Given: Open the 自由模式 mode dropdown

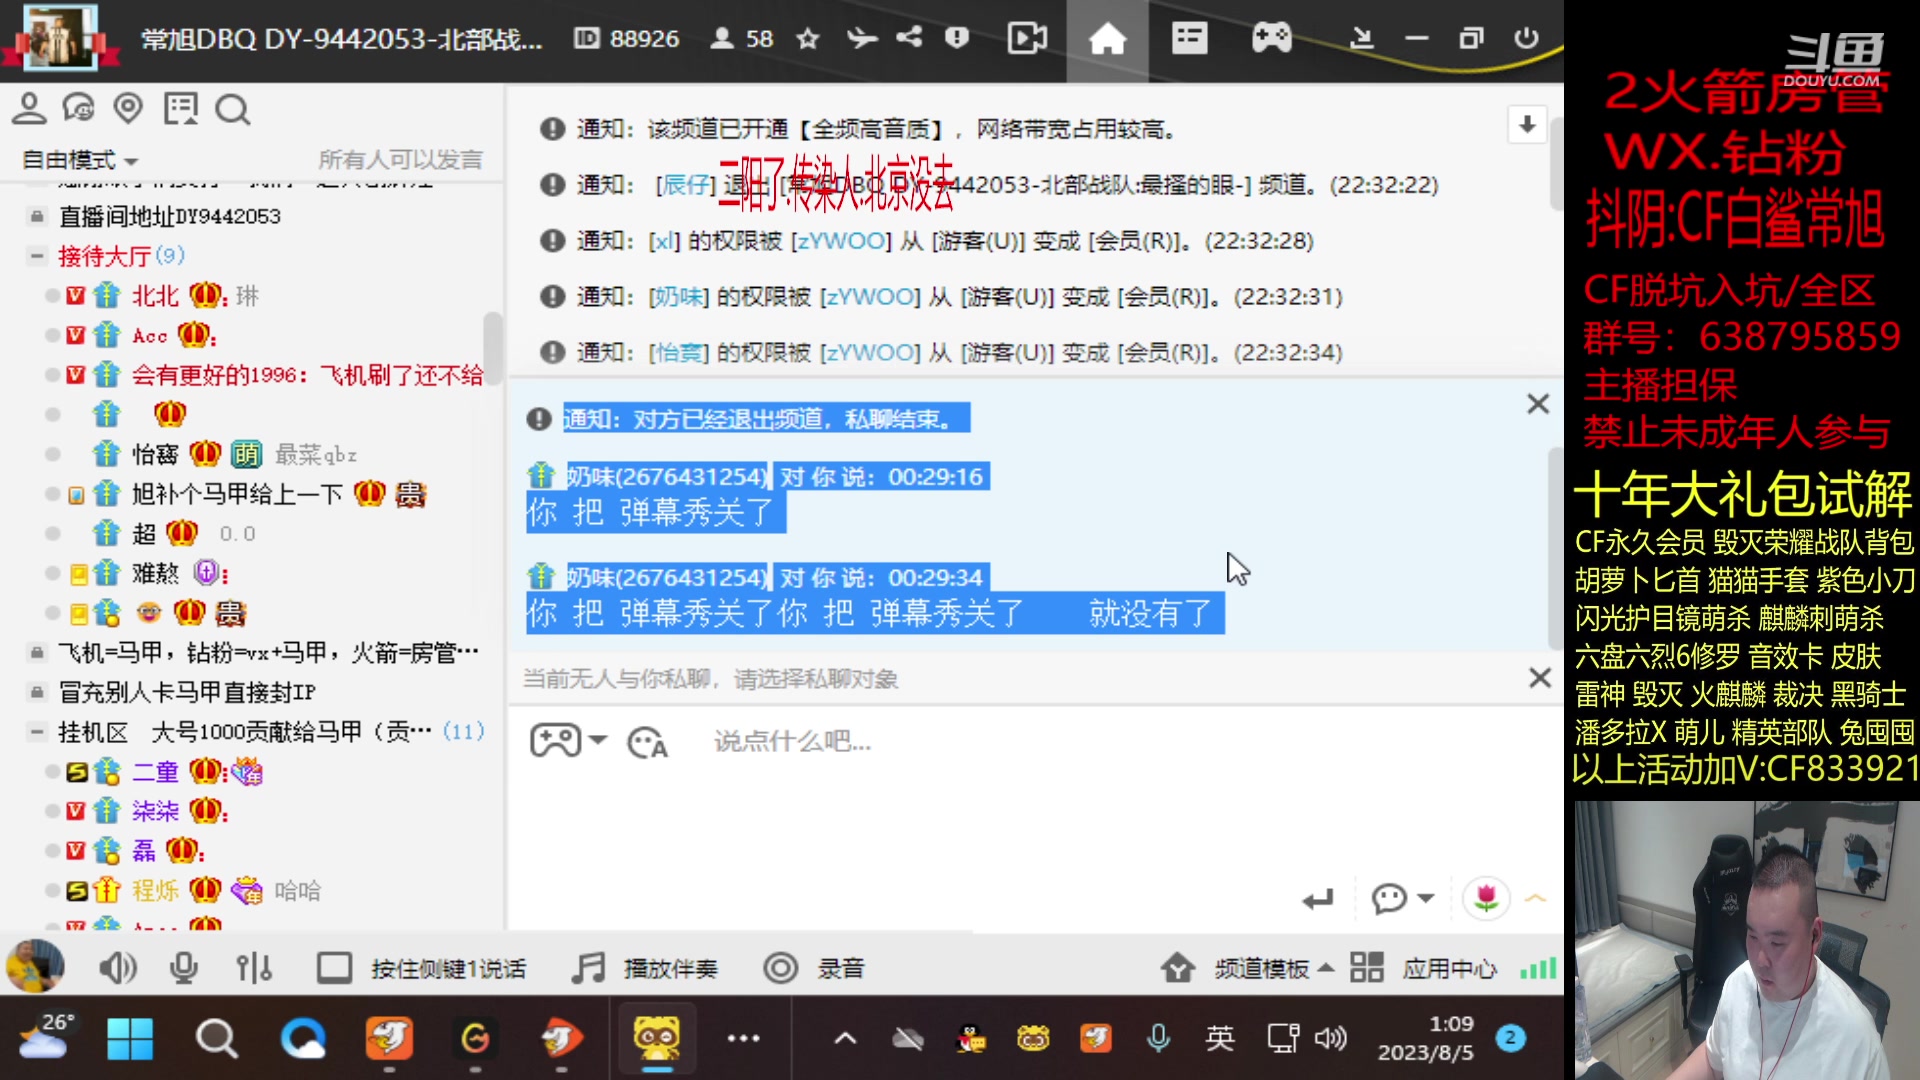Looking at the screenshot, I should 78,159.
